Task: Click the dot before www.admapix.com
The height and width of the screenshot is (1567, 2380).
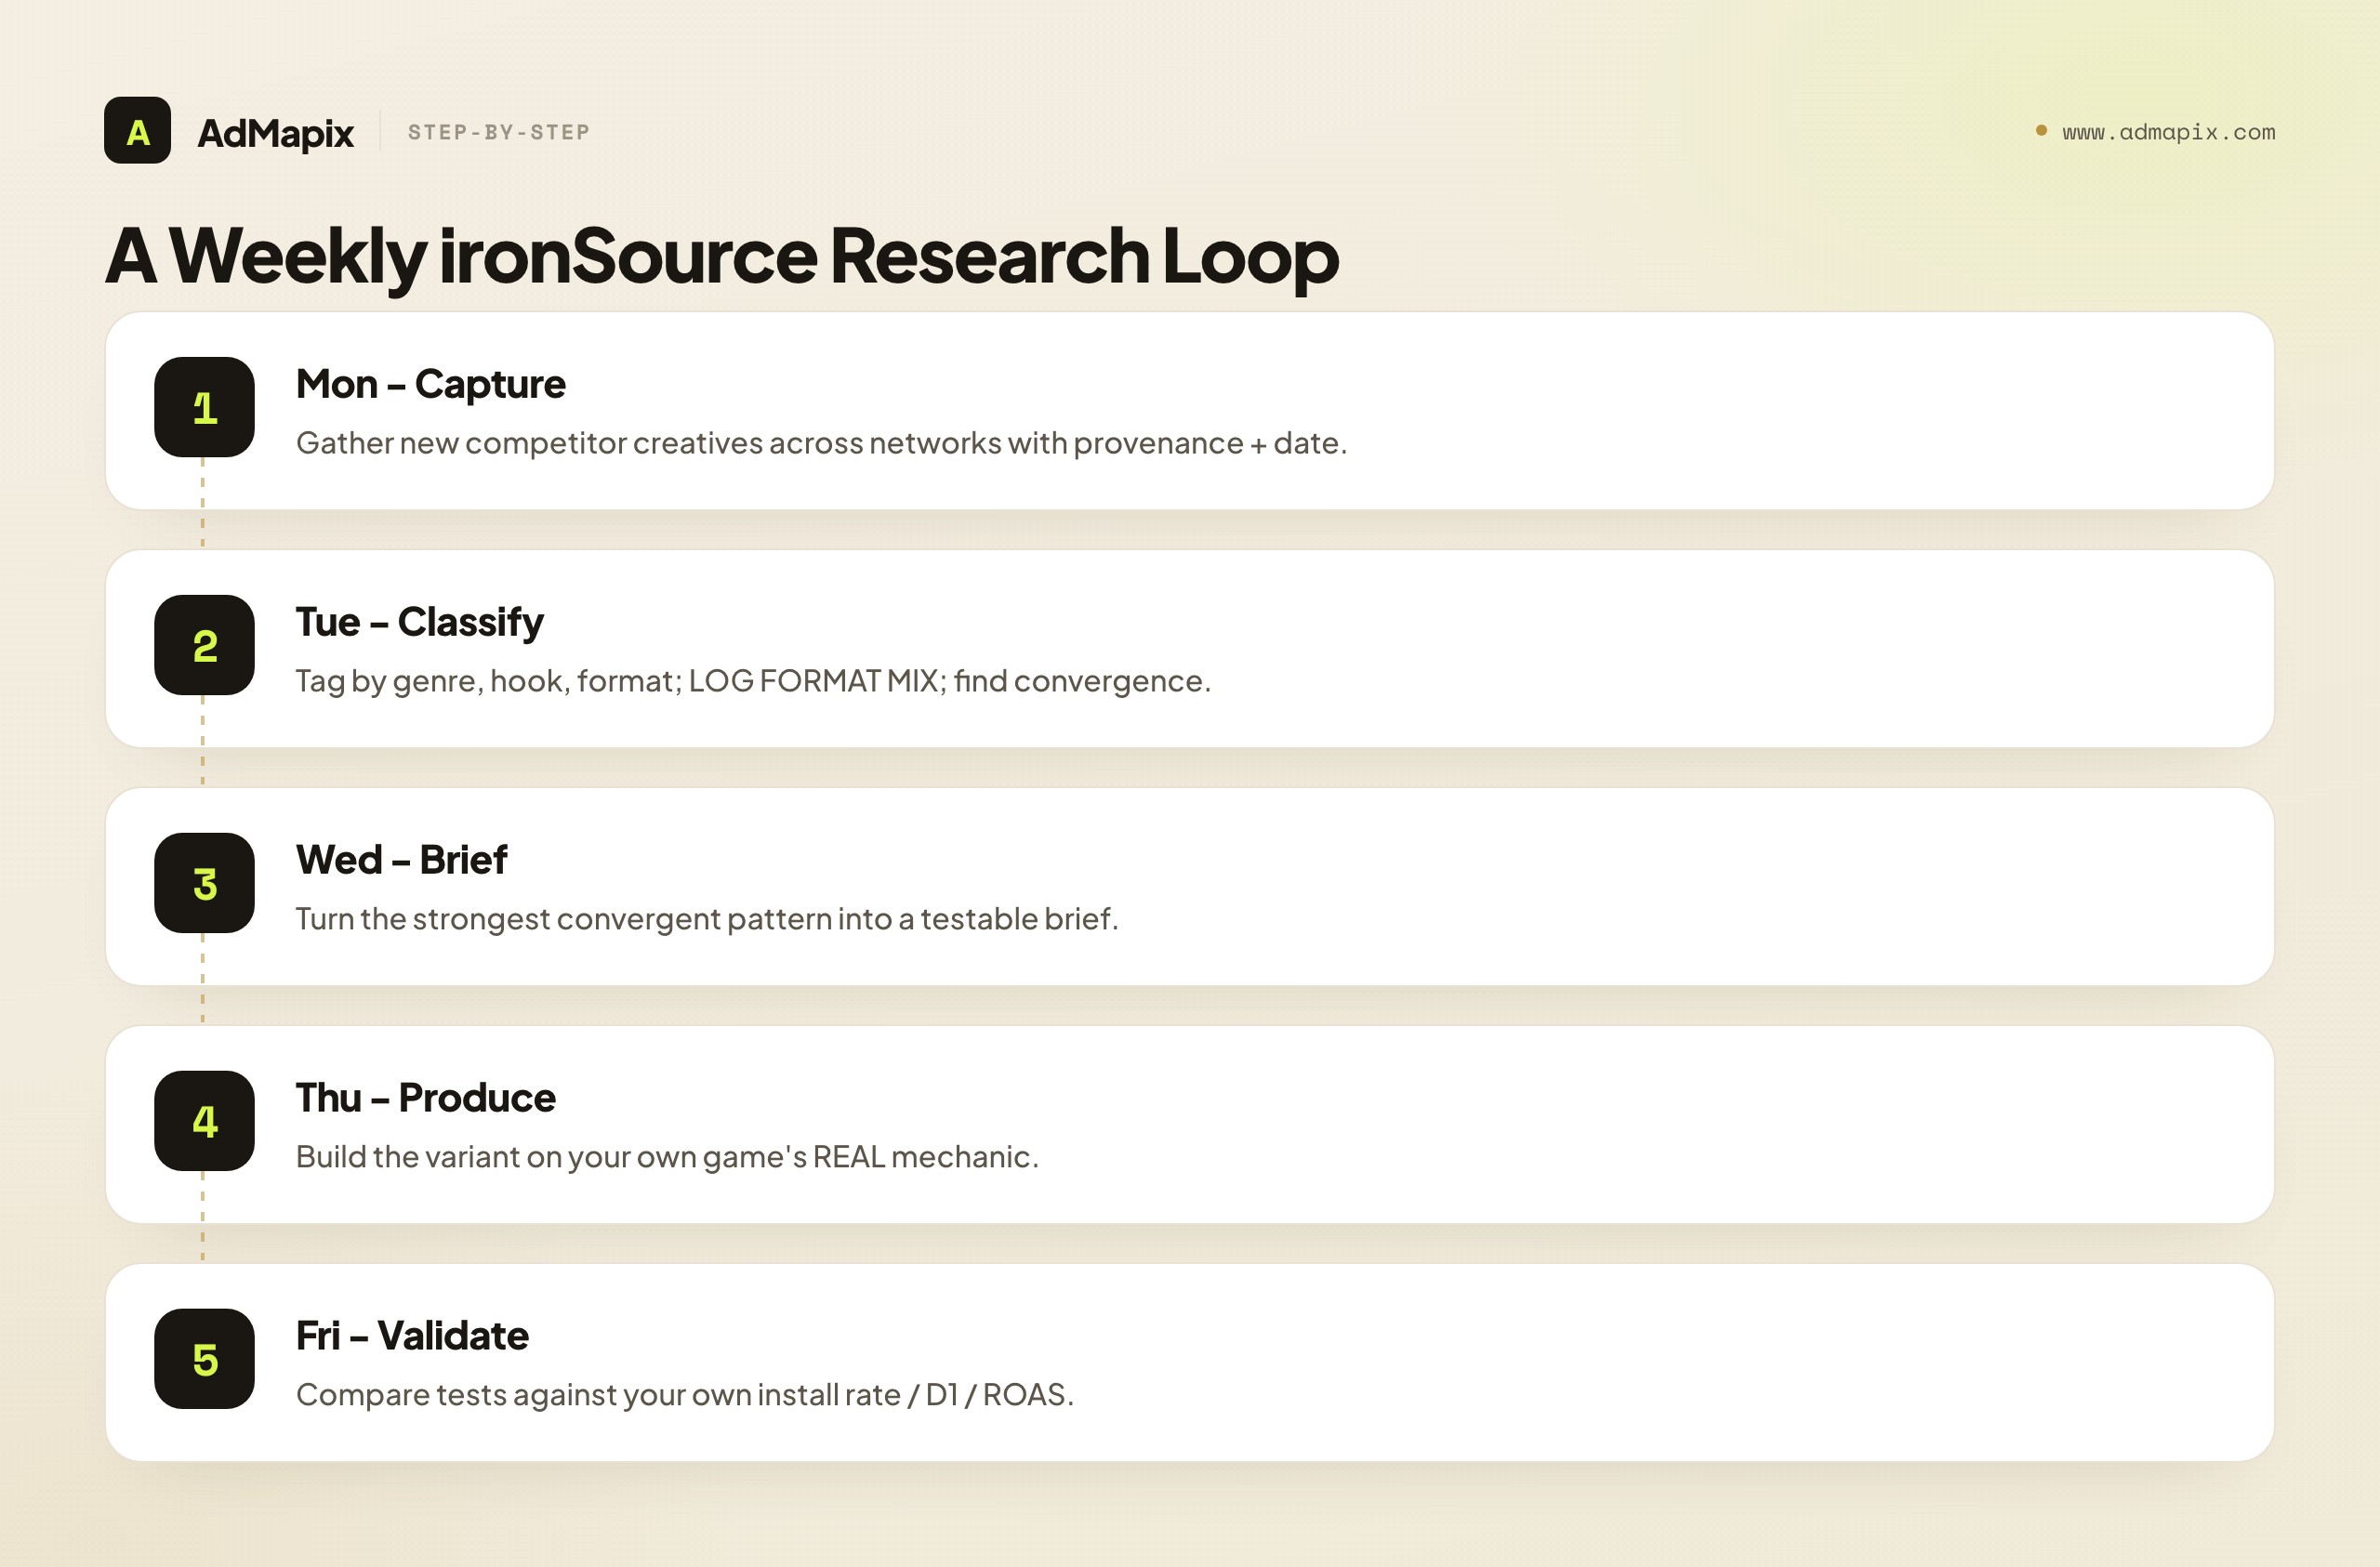Action: 2041,131
